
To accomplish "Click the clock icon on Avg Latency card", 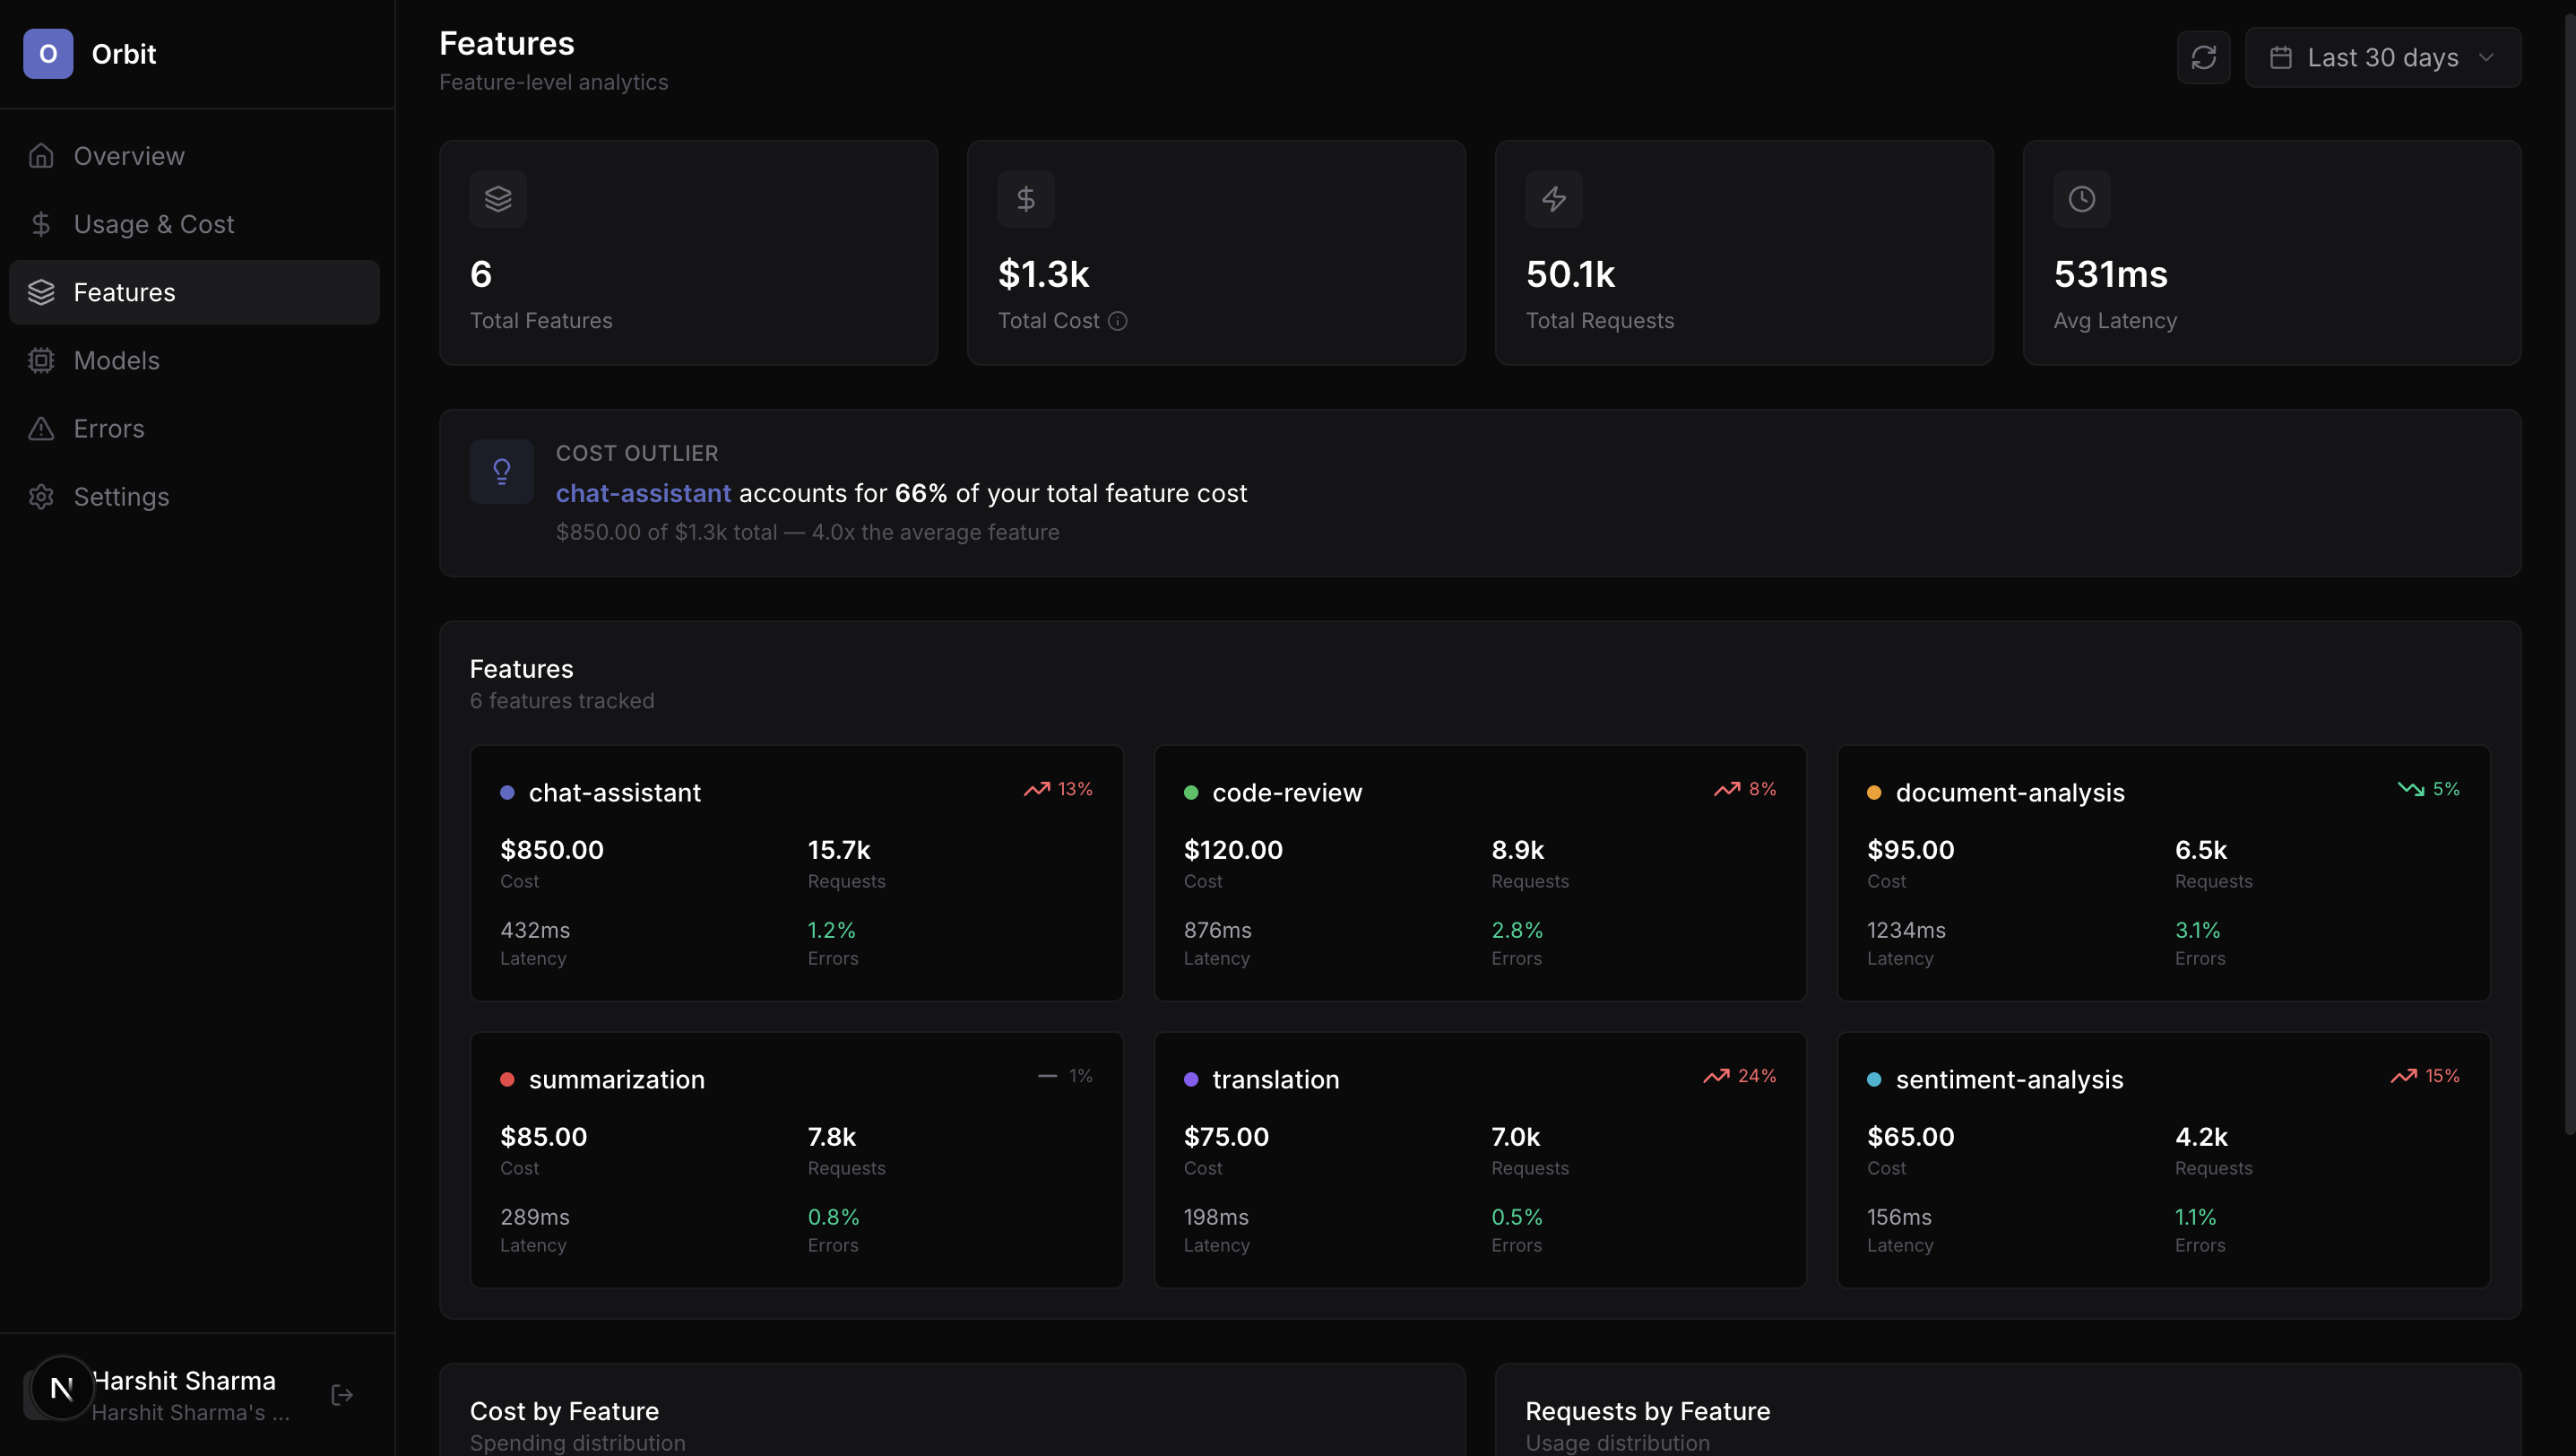I will point(2081,199).
